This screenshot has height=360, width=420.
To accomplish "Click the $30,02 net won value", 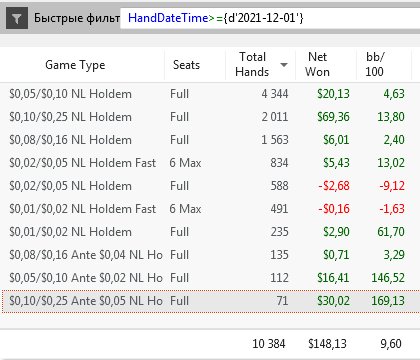I will [333, 301].
